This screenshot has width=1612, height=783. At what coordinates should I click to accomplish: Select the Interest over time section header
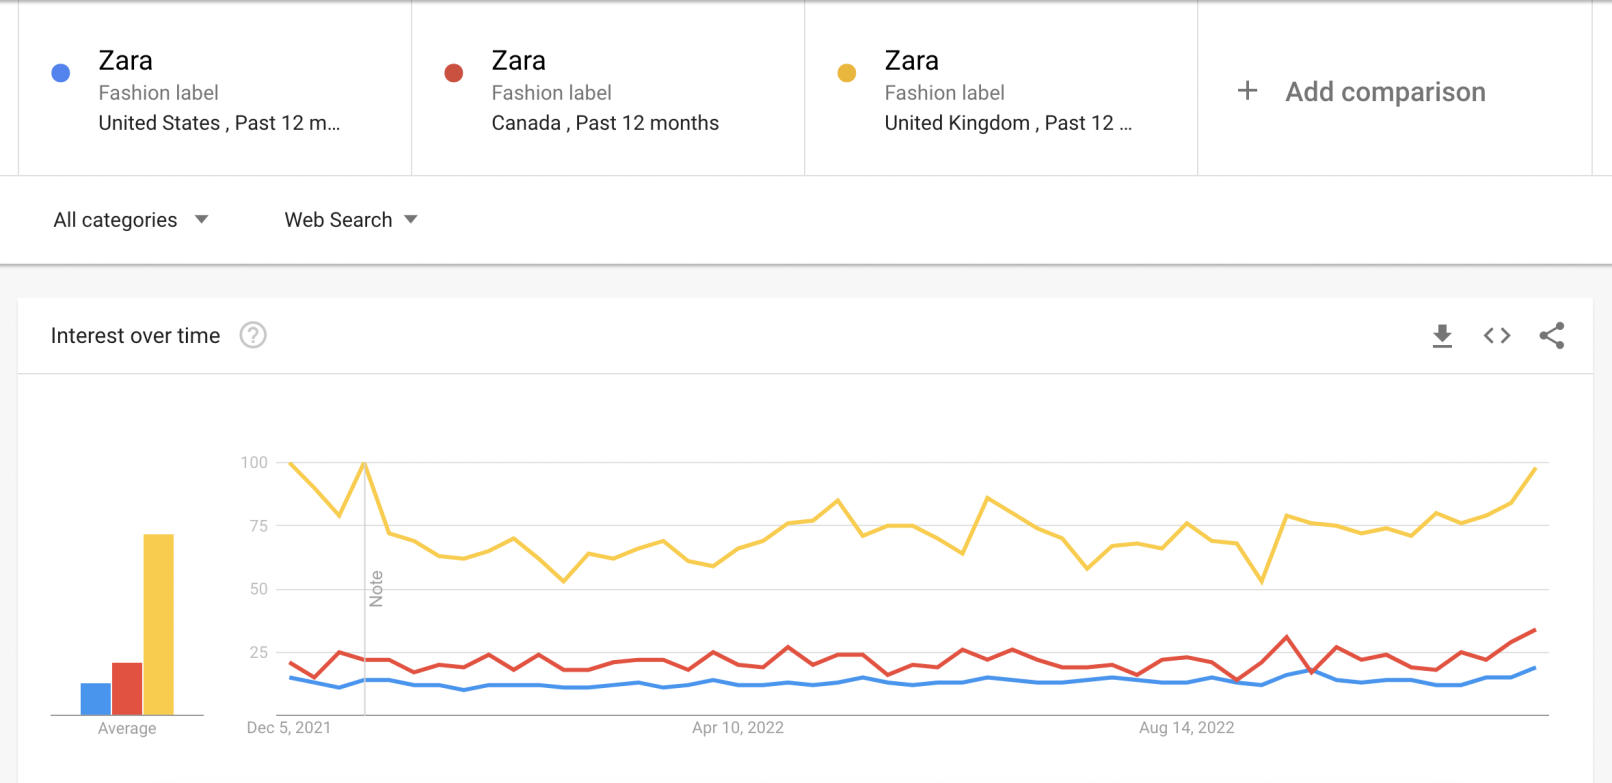coord(136,336)
